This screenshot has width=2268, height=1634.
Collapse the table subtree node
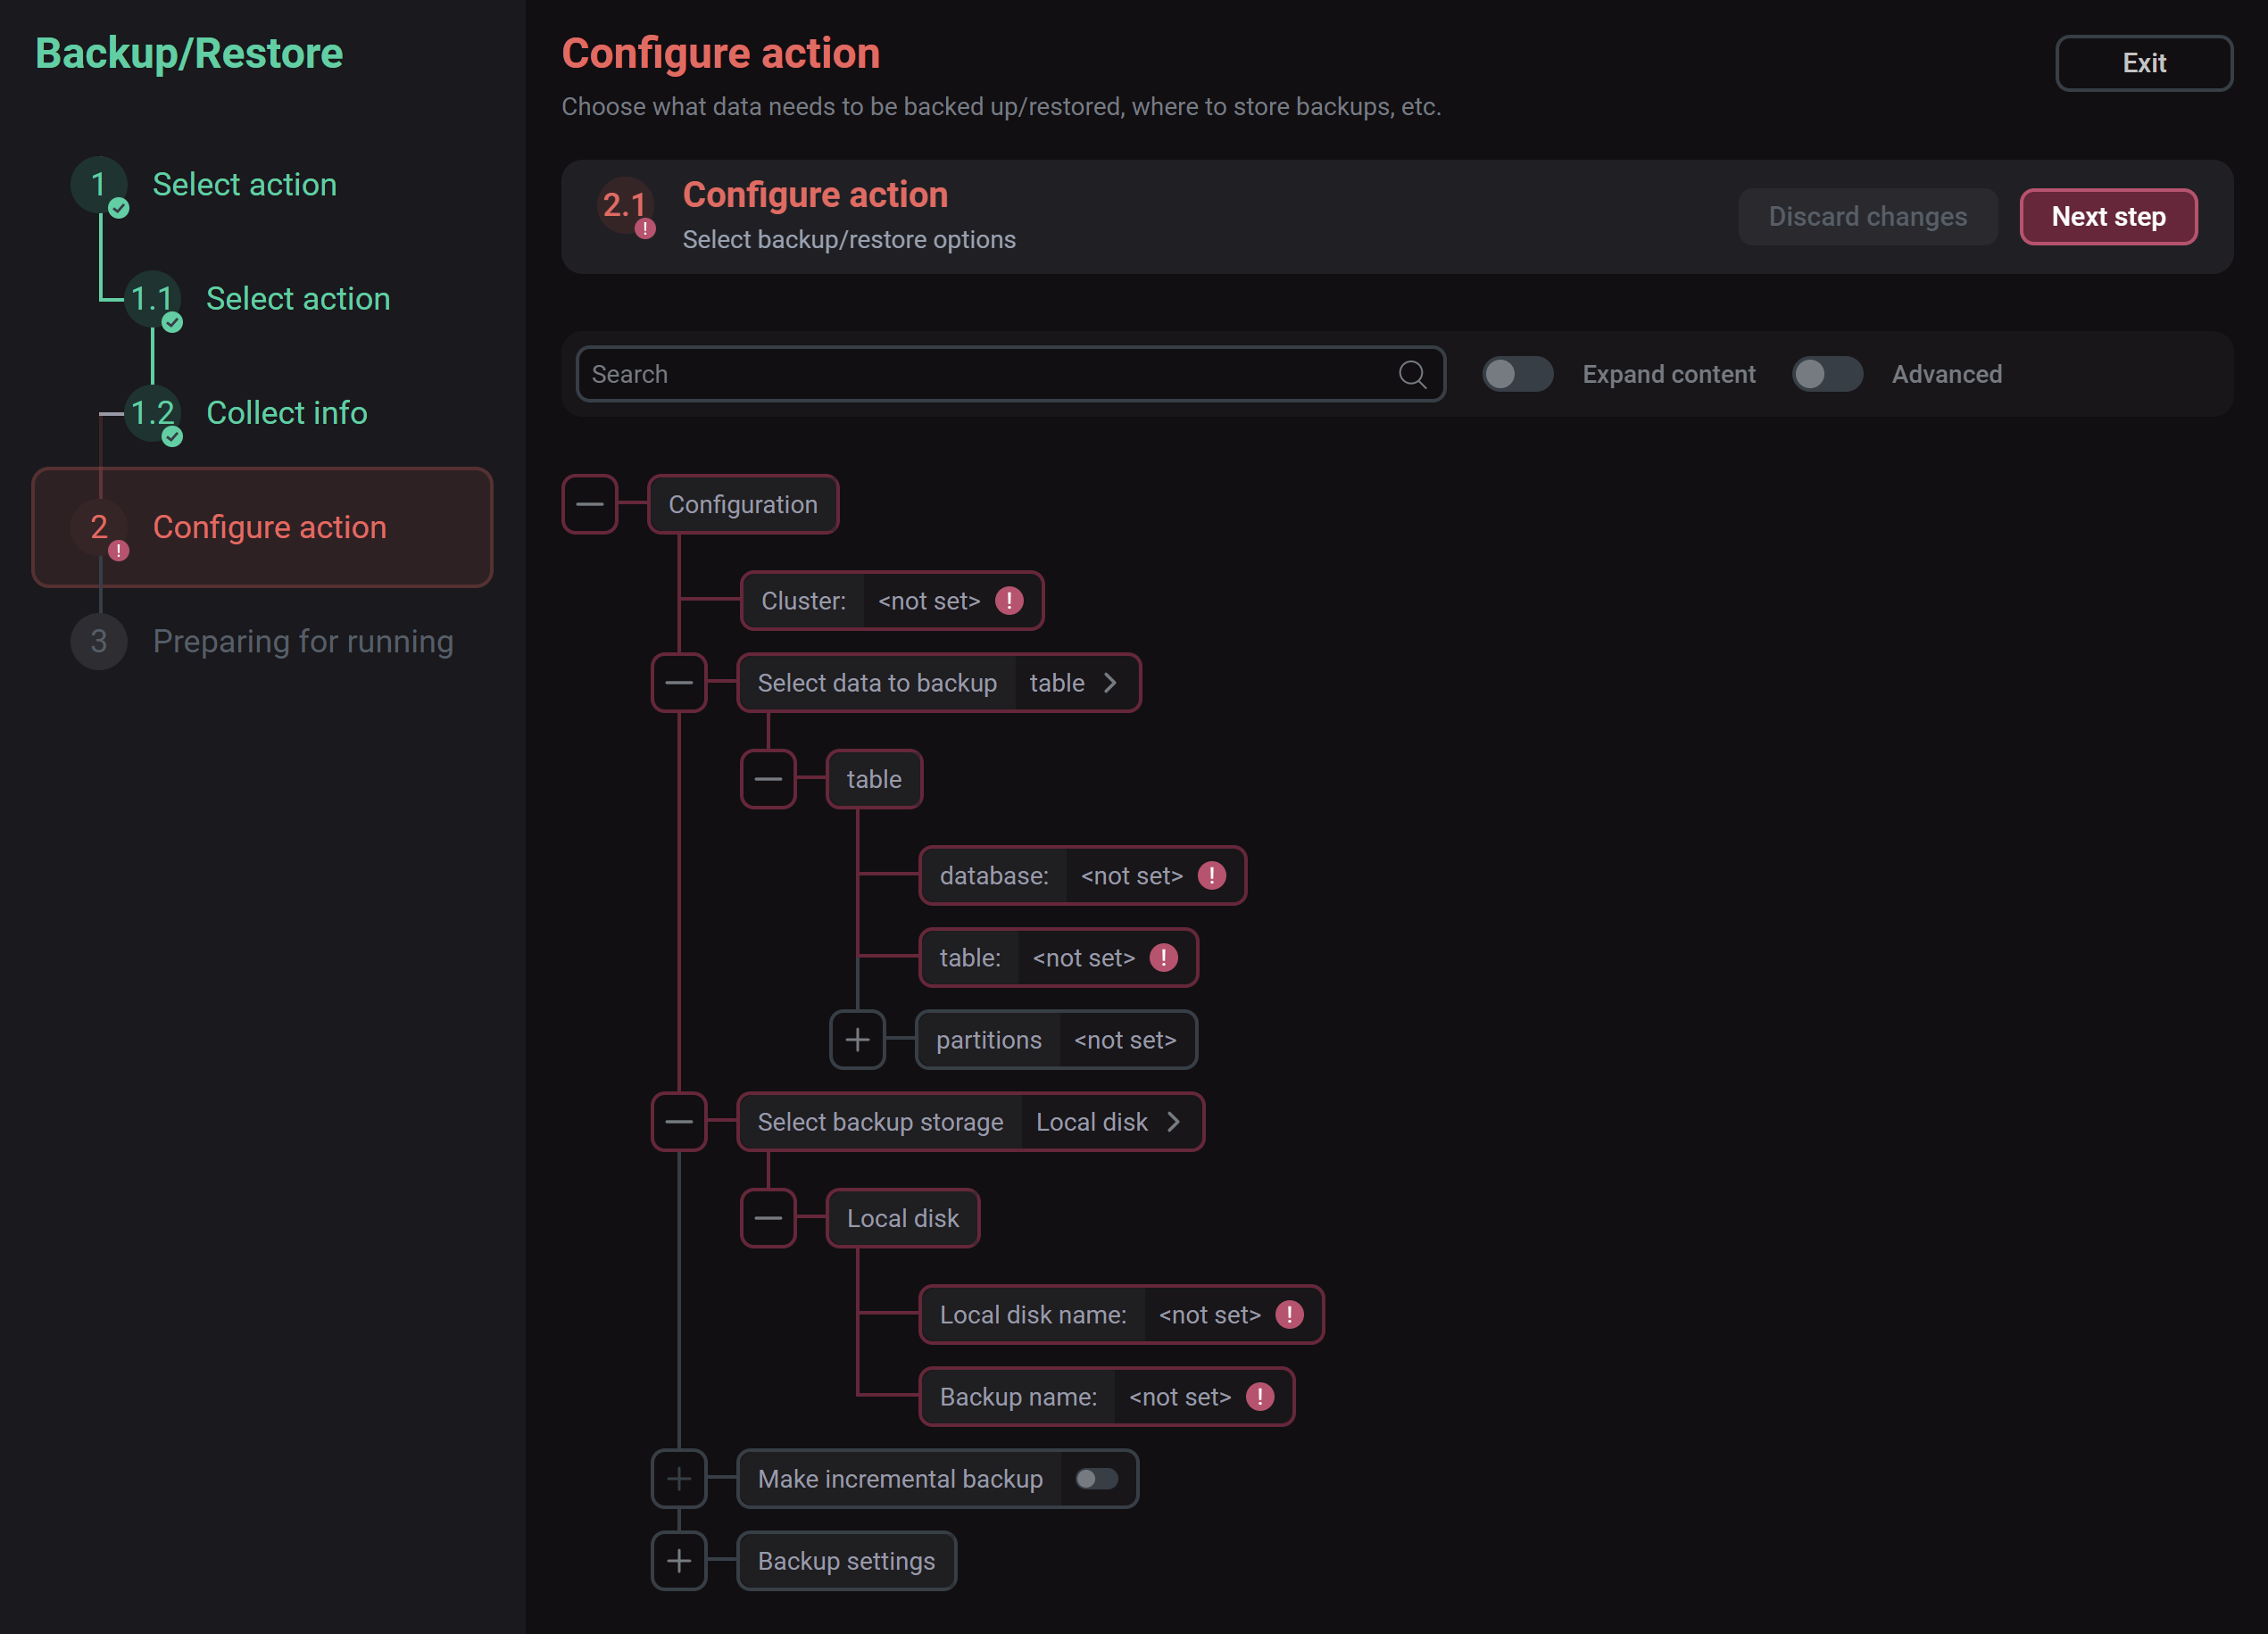(x=768, y=779)
